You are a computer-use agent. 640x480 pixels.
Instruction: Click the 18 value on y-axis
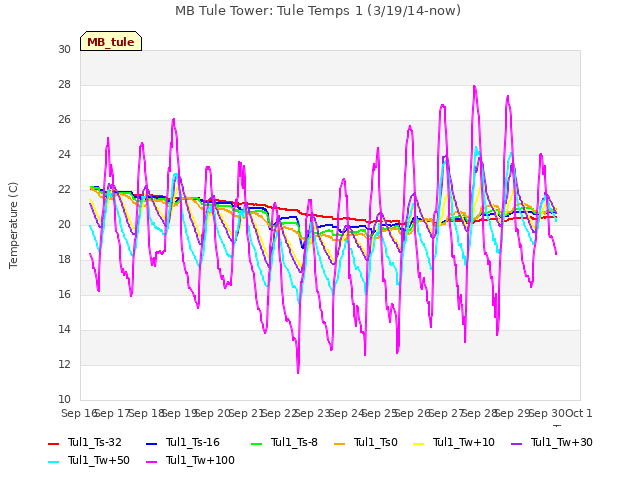[x=64, y=260]
